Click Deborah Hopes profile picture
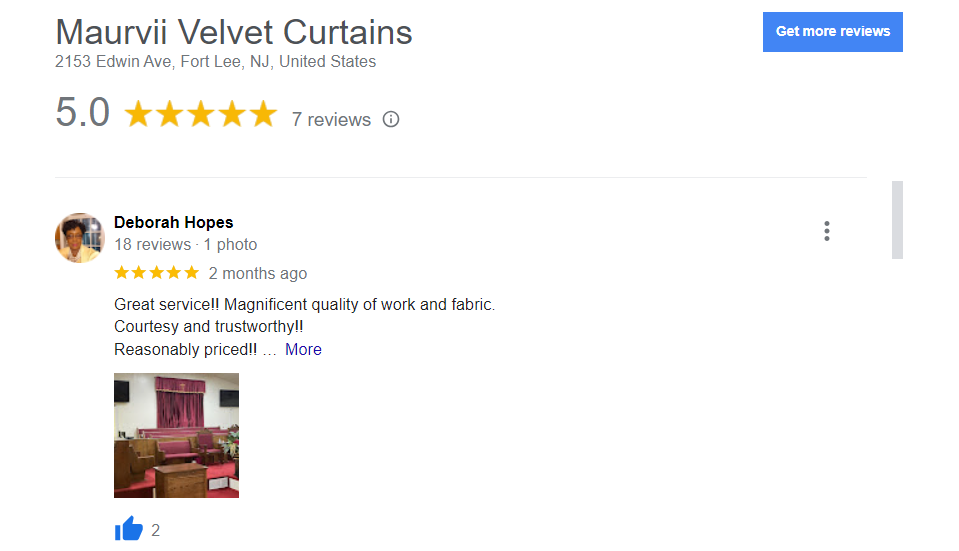 80,238
